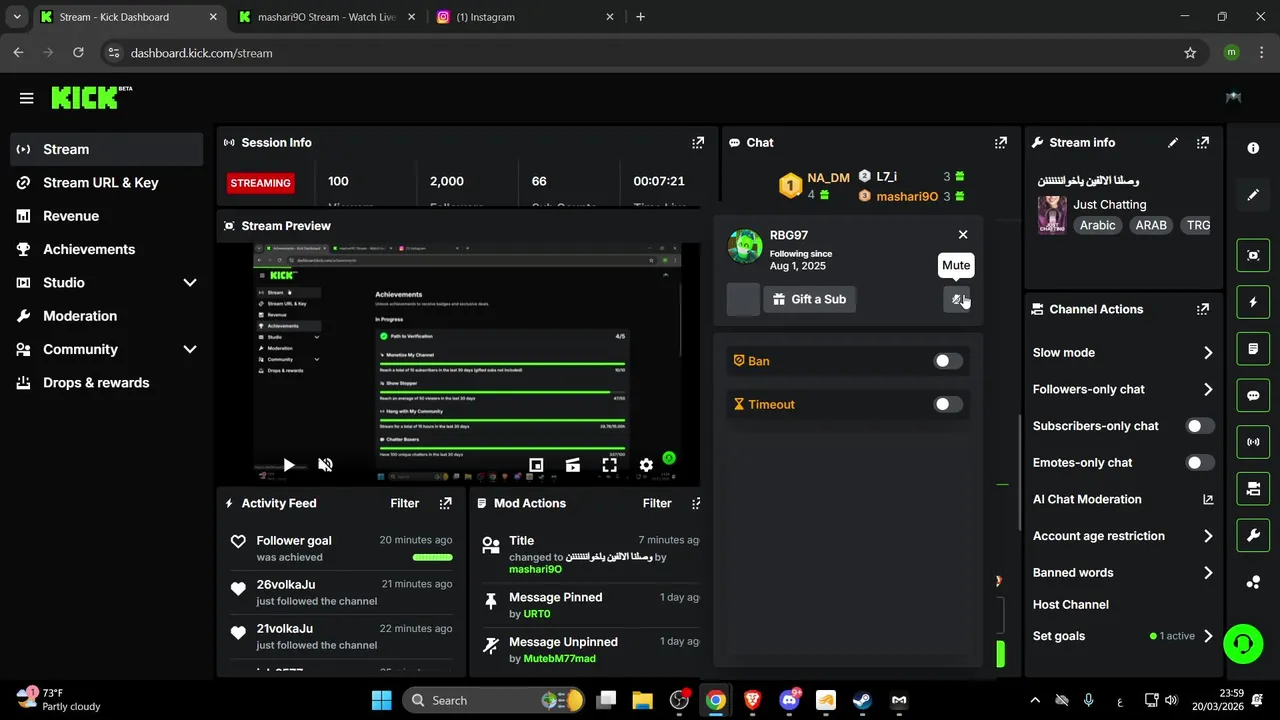This screenshot has width=1280, height=720.
Task: Unmute the stream preview audio
Action: pos(325,465)
